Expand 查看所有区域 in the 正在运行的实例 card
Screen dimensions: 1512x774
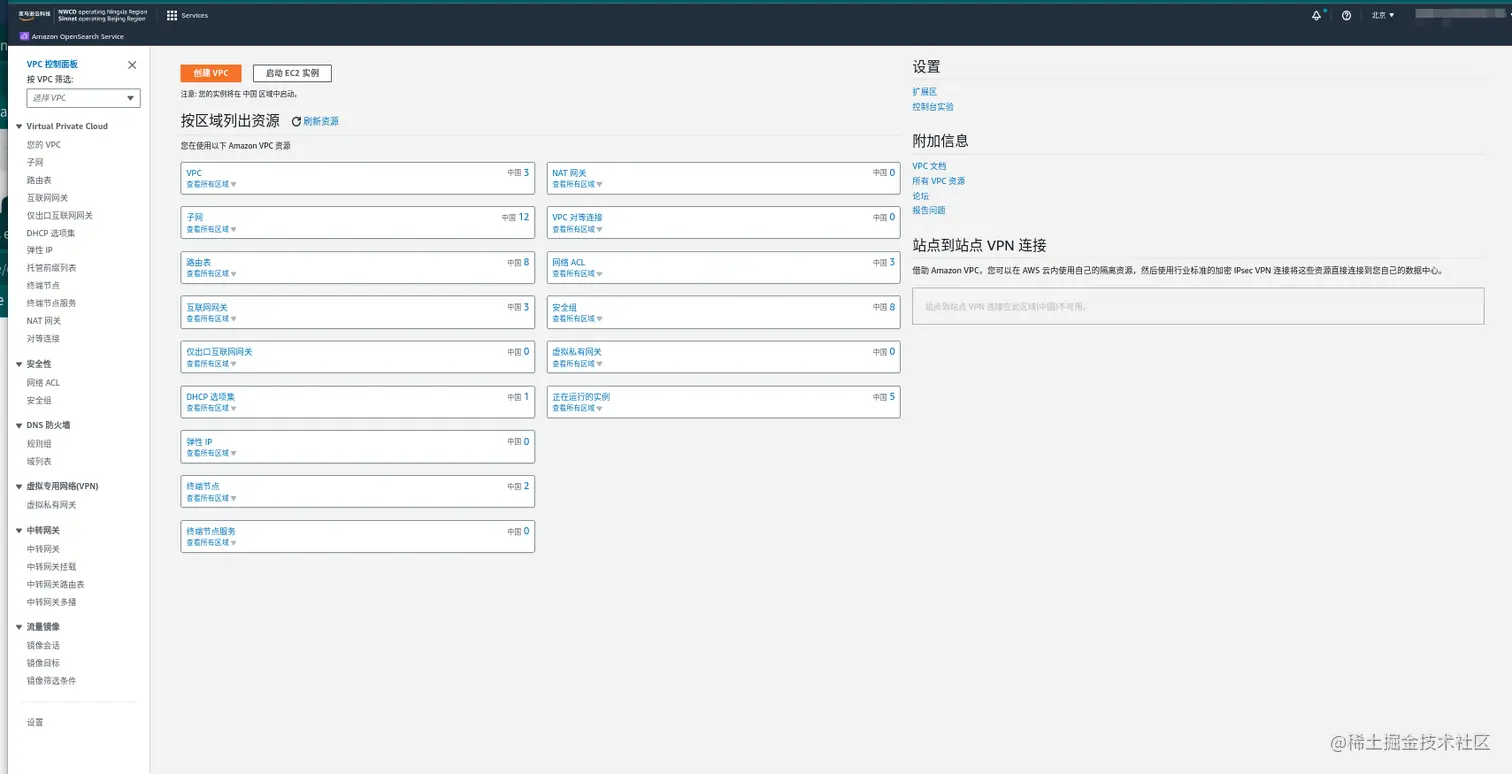coord(577,408)
